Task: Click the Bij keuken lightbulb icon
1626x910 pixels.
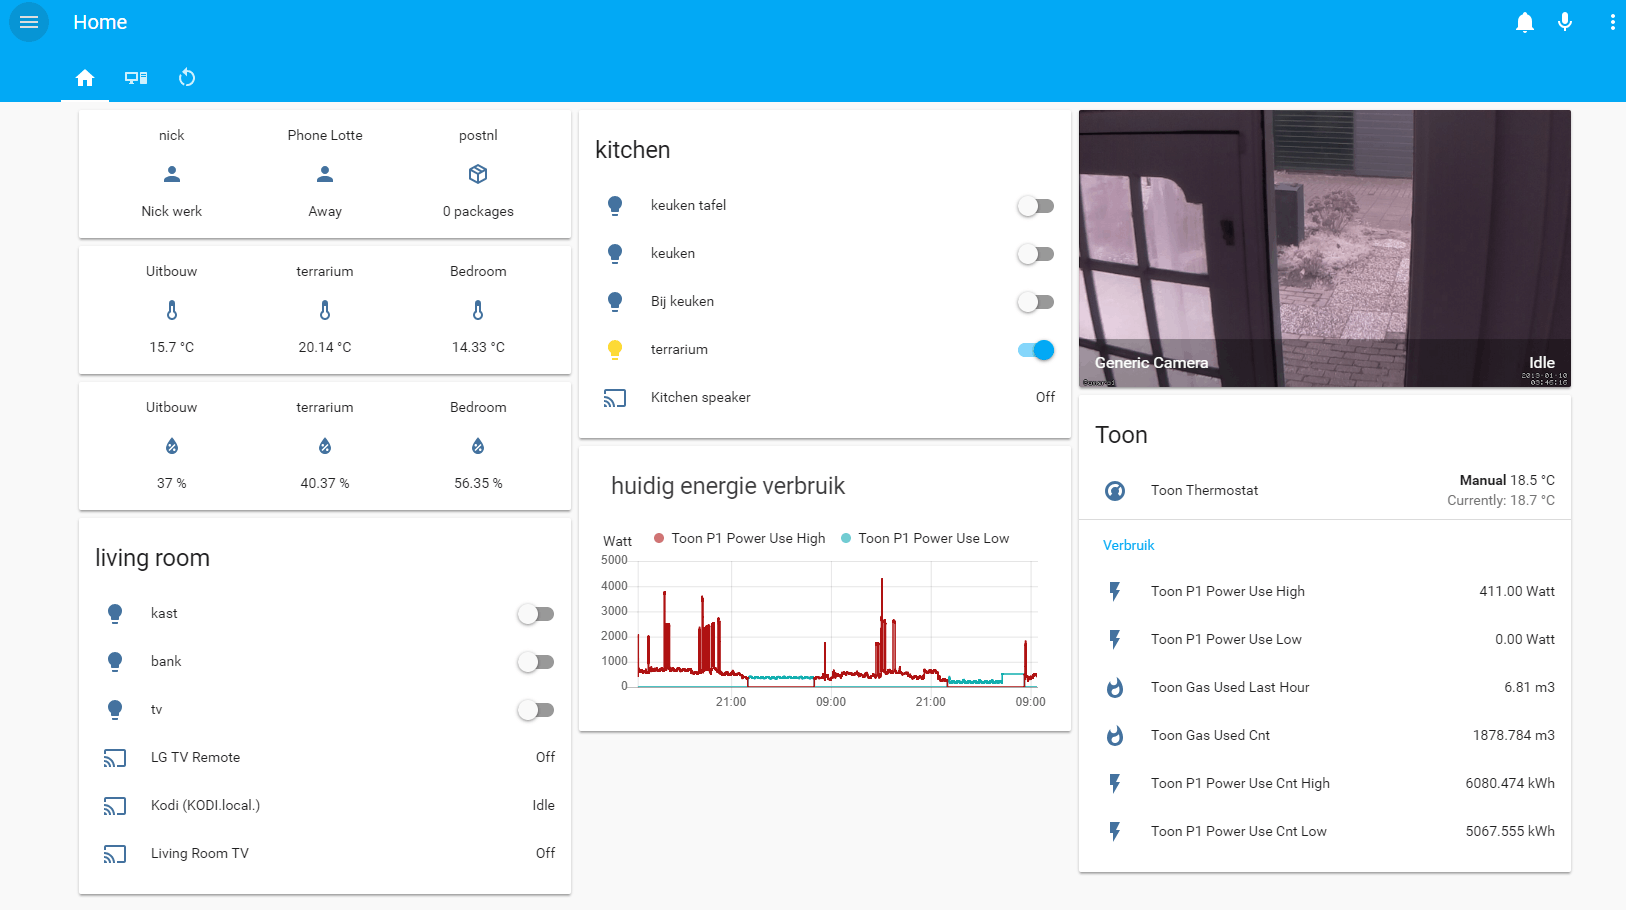Action: point(615,302)
